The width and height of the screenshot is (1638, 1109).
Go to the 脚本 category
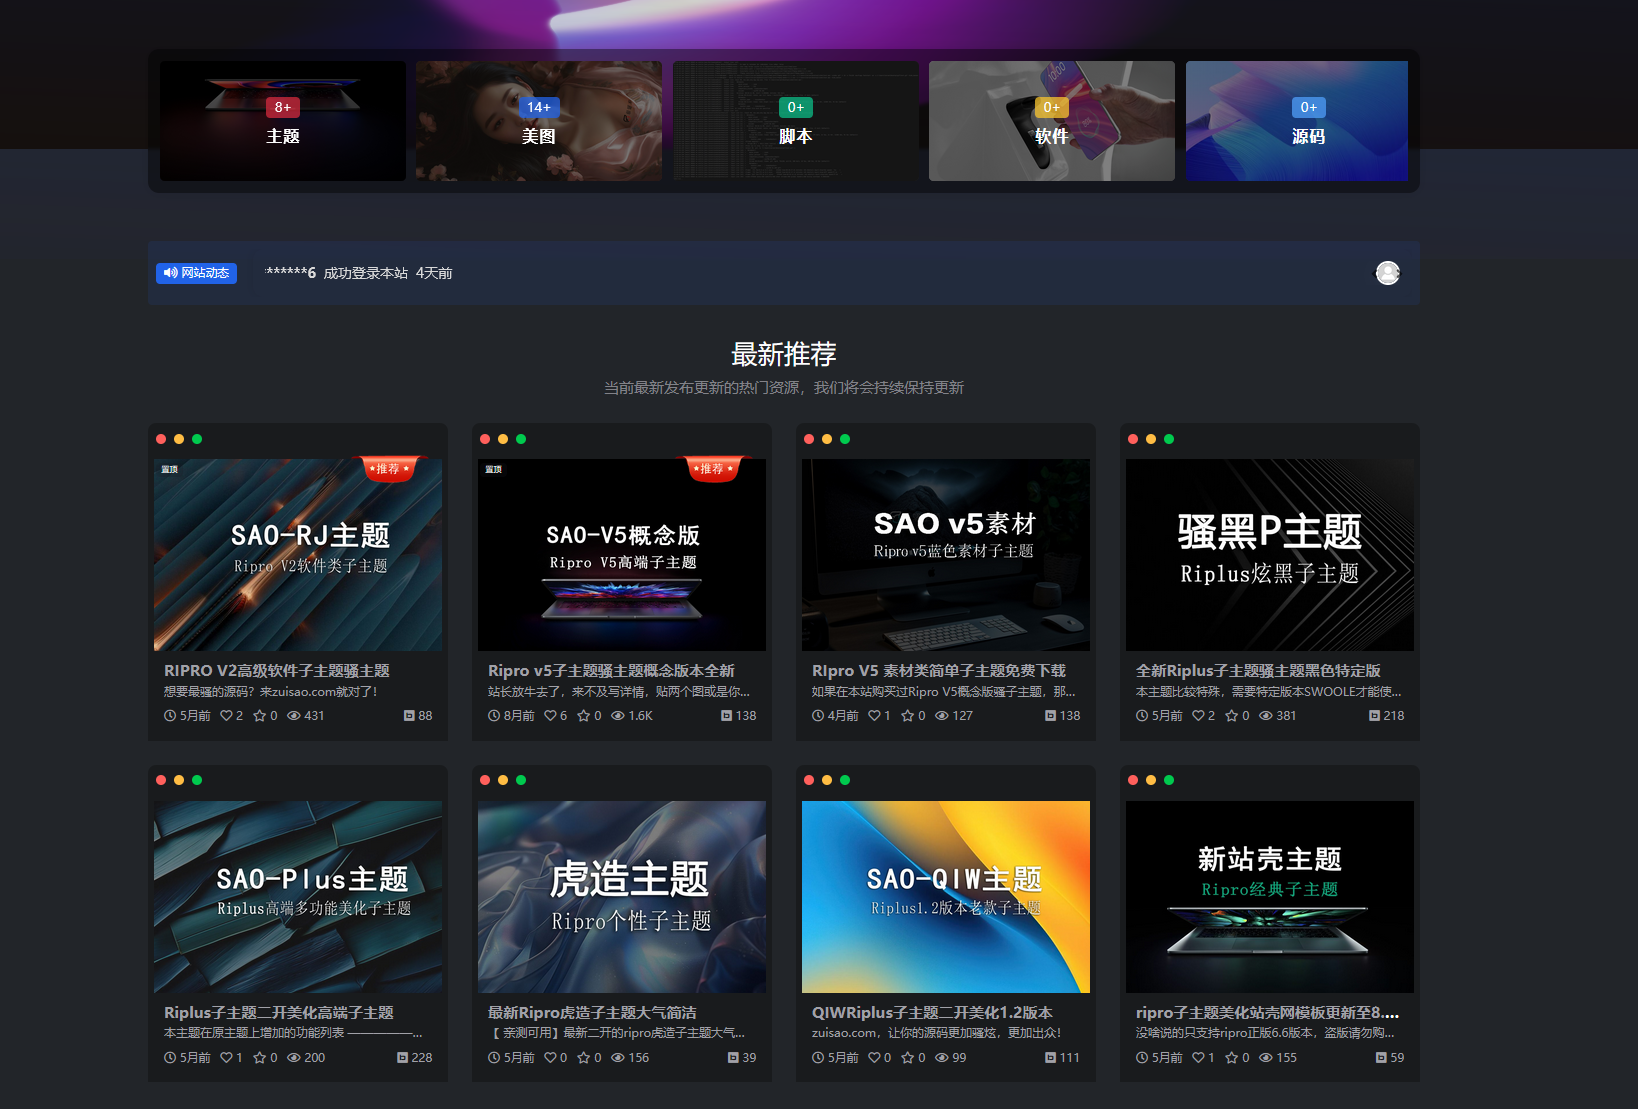[795, 121]
